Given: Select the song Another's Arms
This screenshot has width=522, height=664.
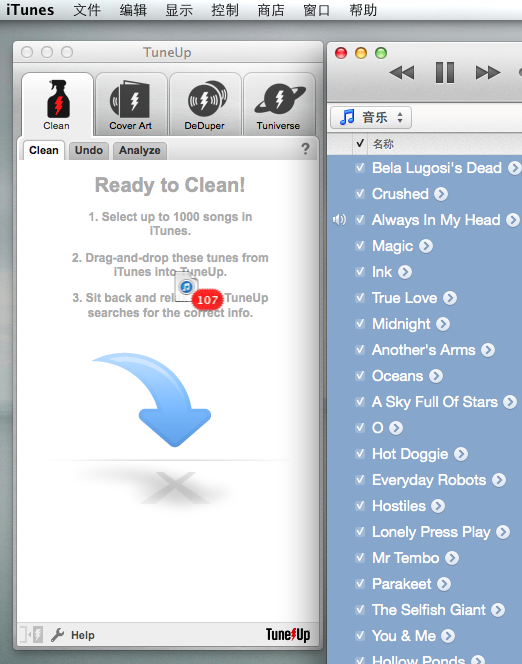Looking at the screenshot, I should 423,350.
